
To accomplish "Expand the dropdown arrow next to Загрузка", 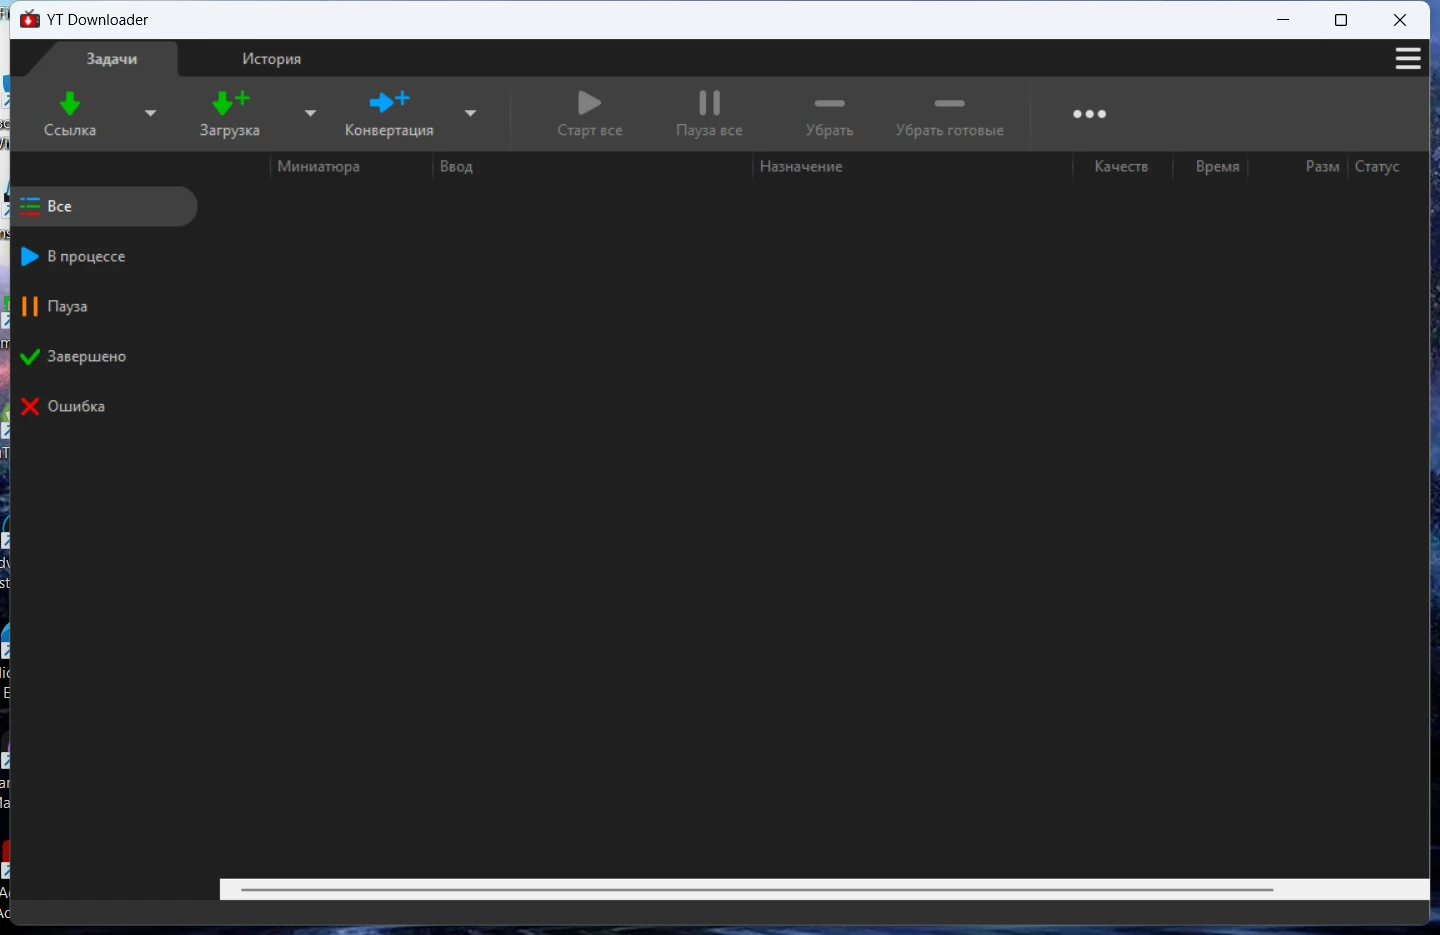I will coord(311,113).
